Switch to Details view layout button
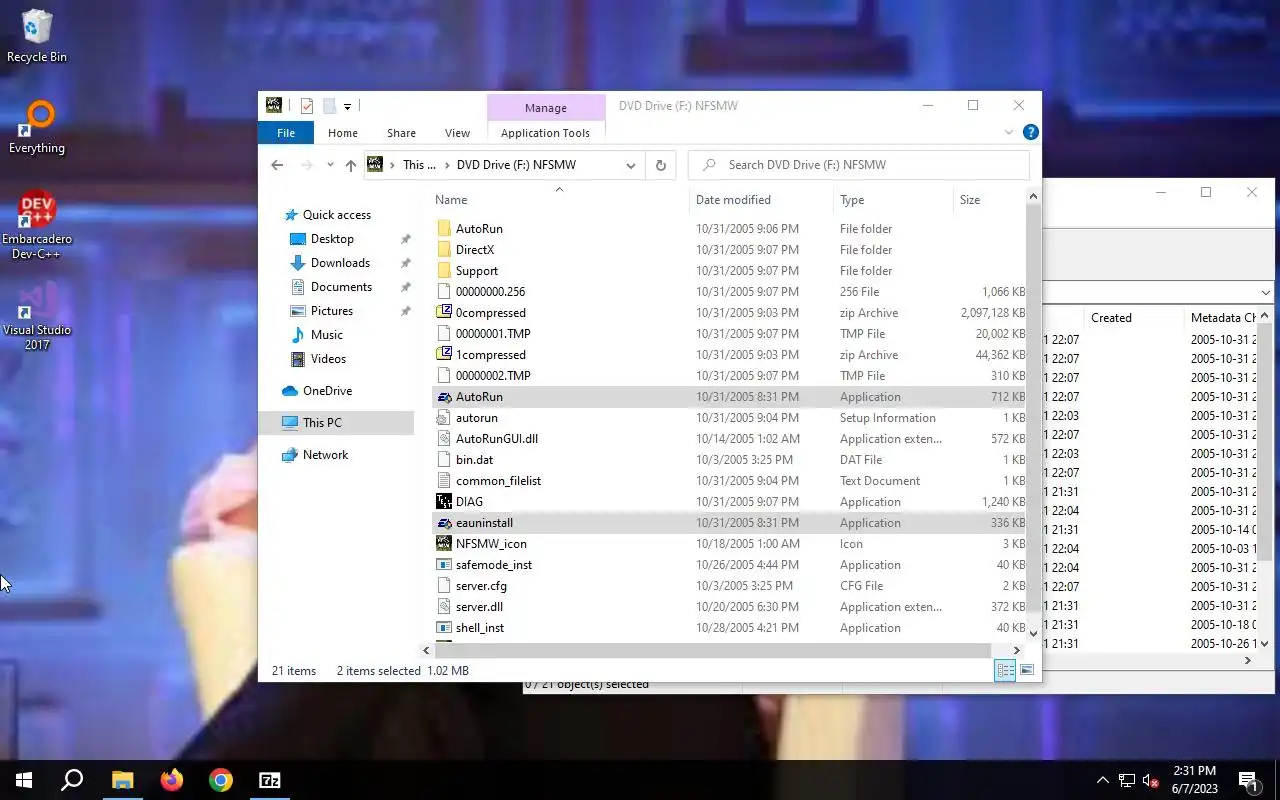This screenshot has width=1280, height=800. pyautogui.click(x=1005, y=670)
